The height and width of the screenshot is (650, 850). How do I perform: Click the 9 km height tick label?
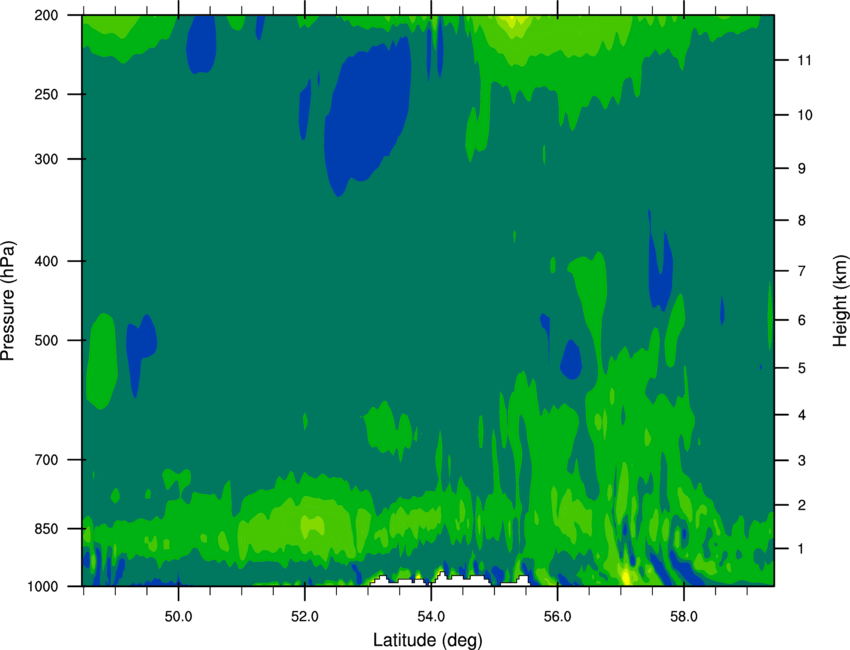coord(802,169)
